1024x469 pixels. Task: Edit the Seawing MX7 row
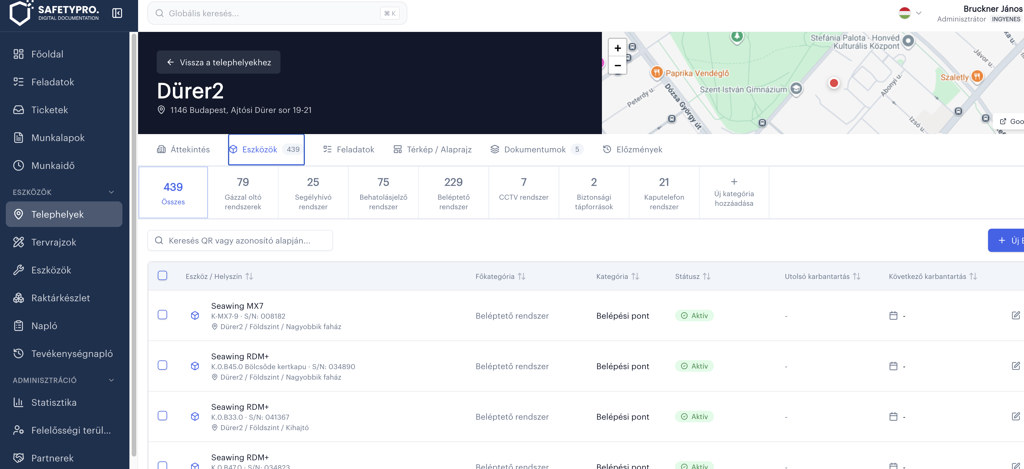pos(1016,315)
